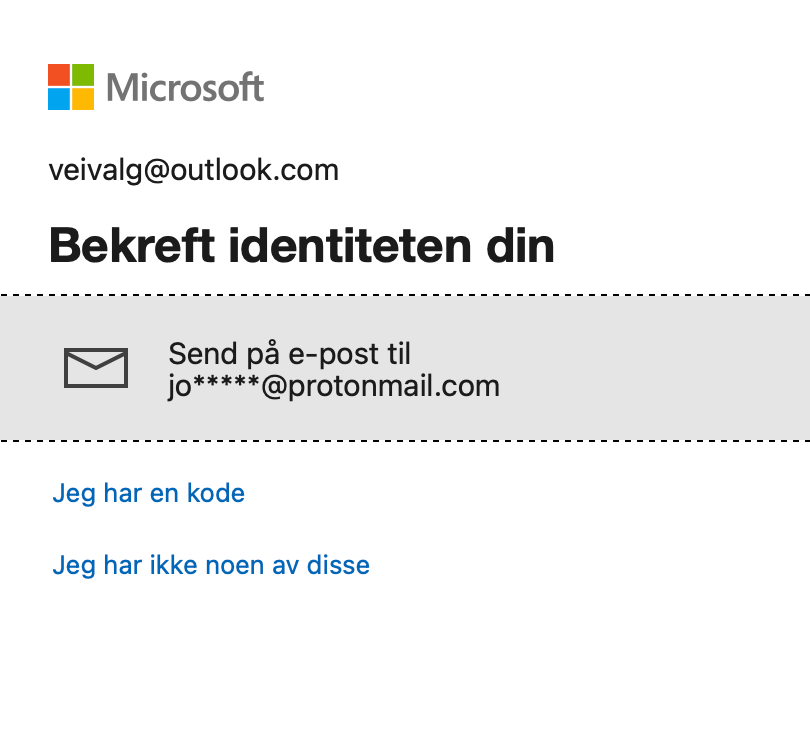Click the Microsoft four-square logo

coord(71,87)
